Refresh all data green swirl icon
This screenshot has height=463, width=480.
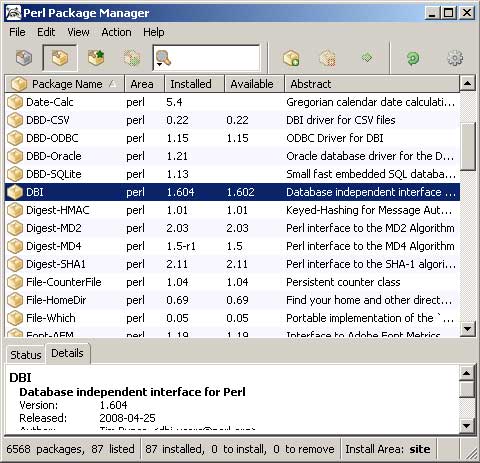[413, 58]
